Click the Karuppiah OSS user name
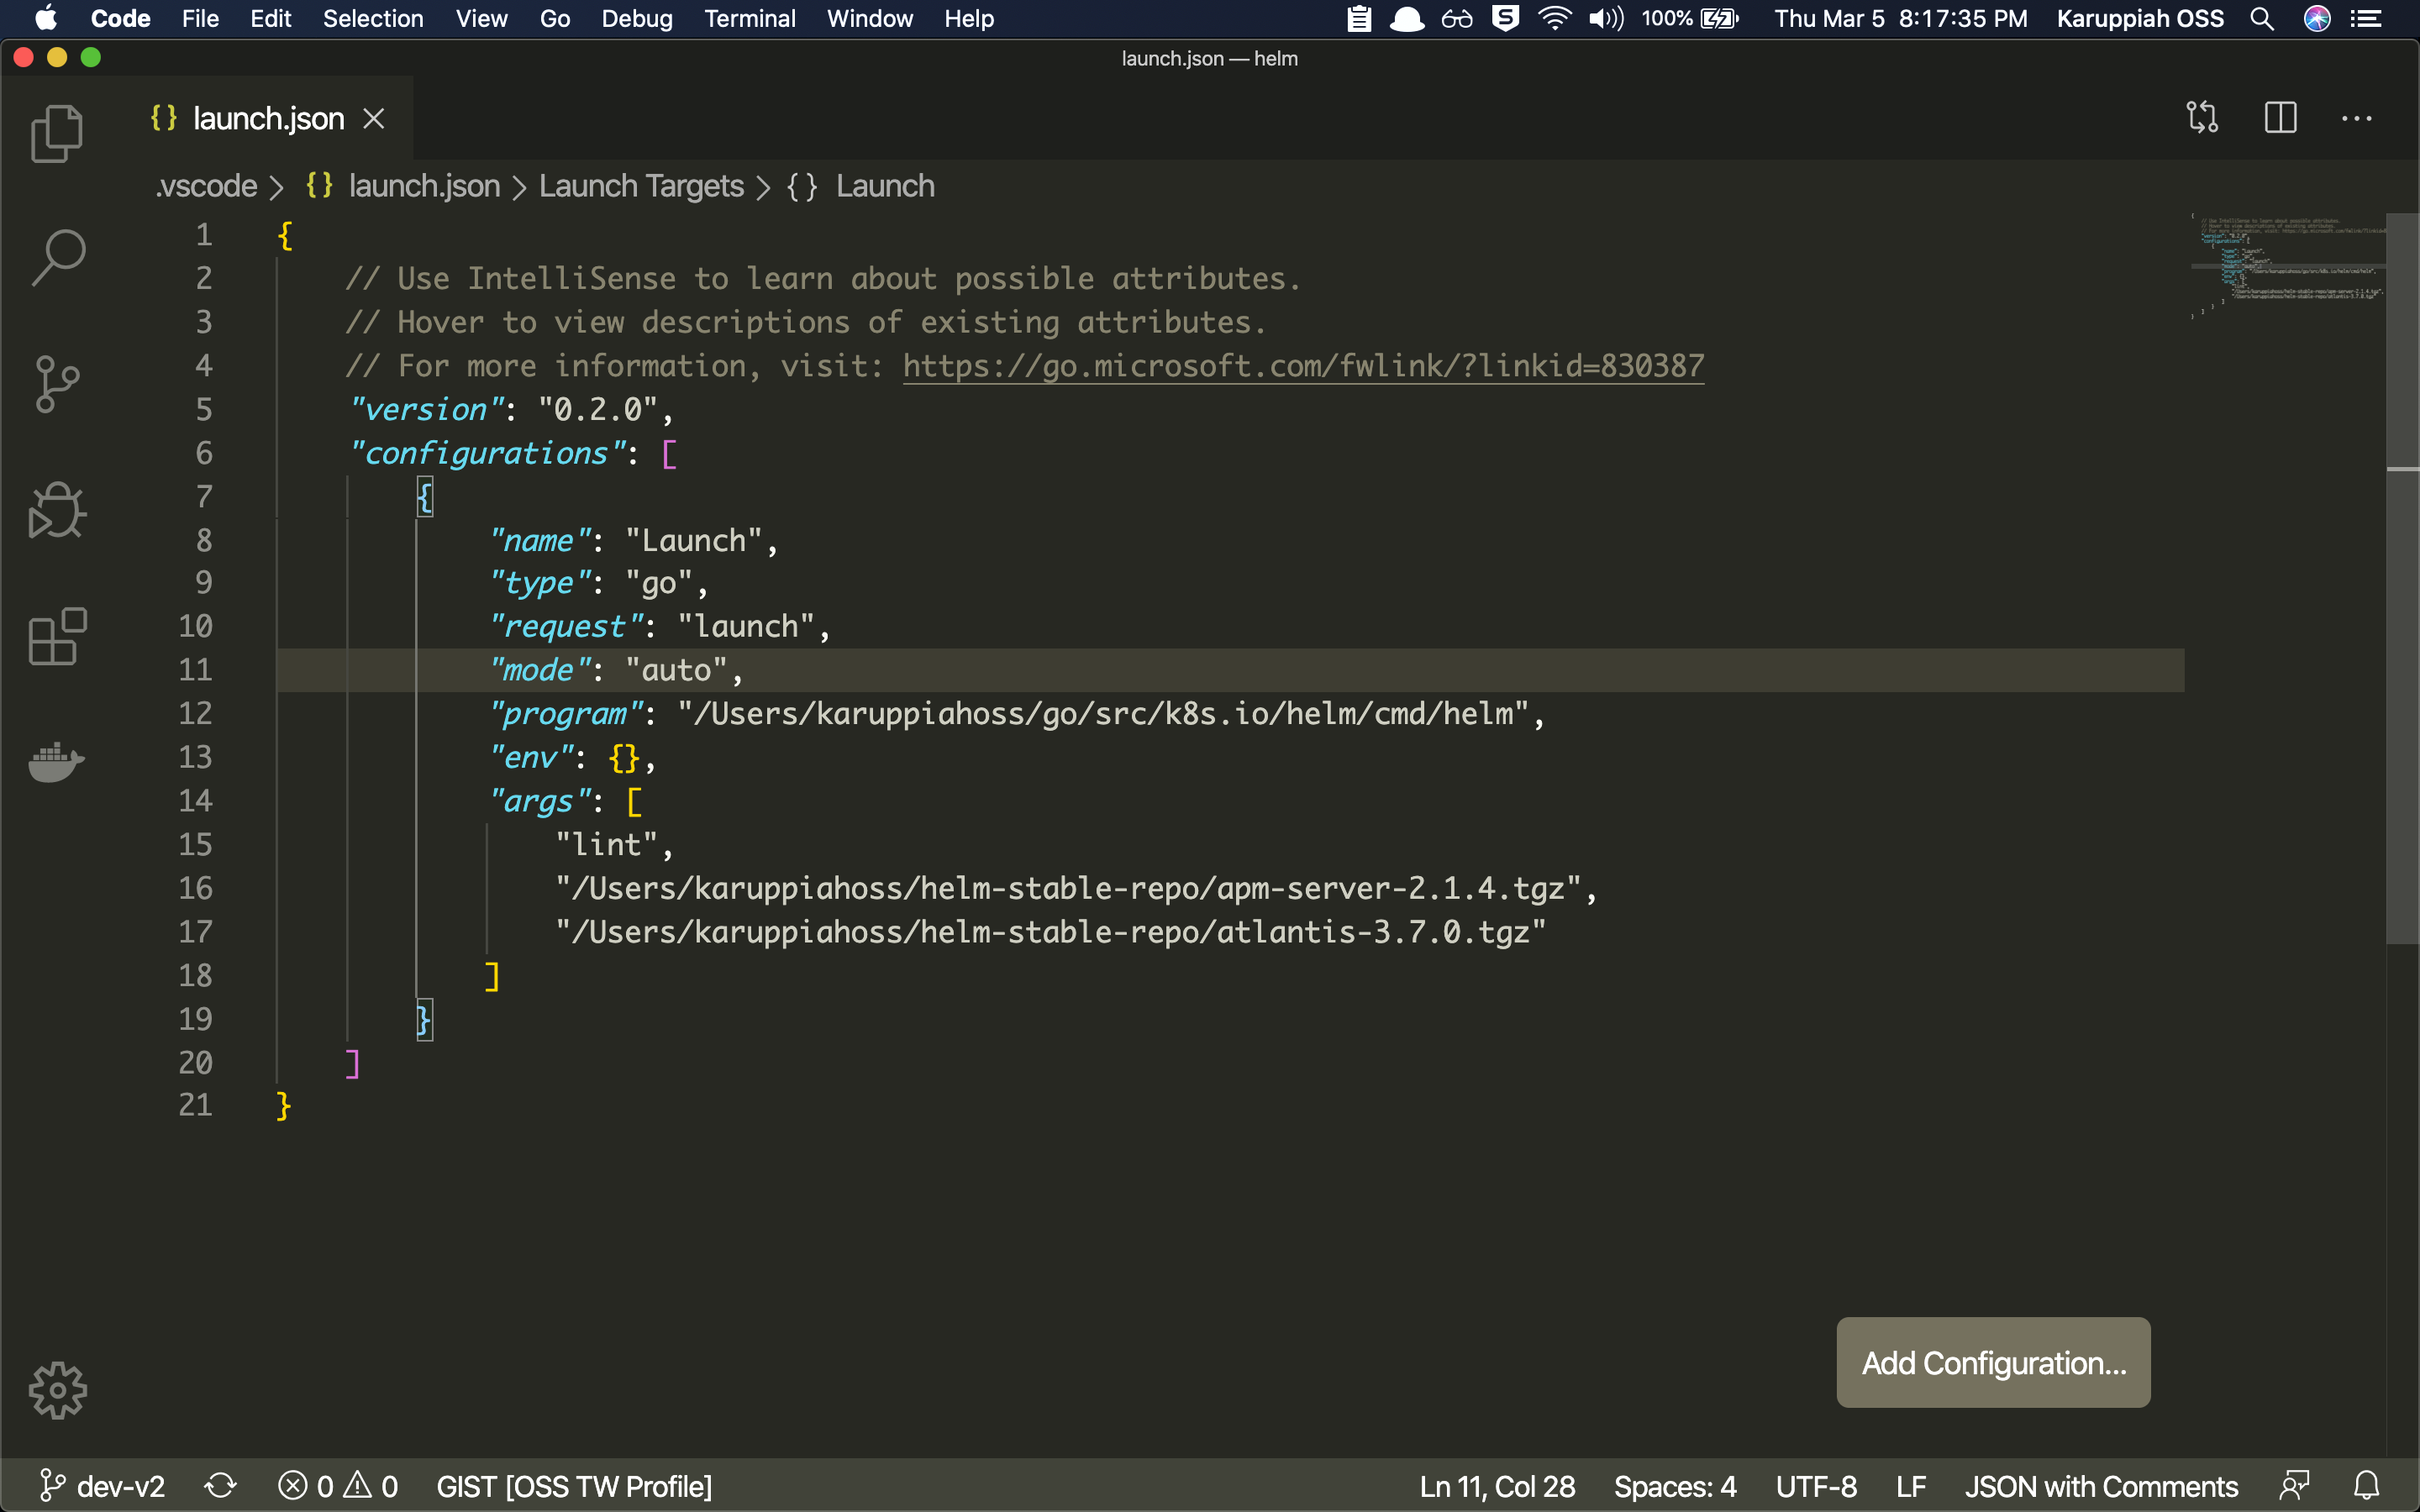2420x1512 pixels. point(2140,18)
